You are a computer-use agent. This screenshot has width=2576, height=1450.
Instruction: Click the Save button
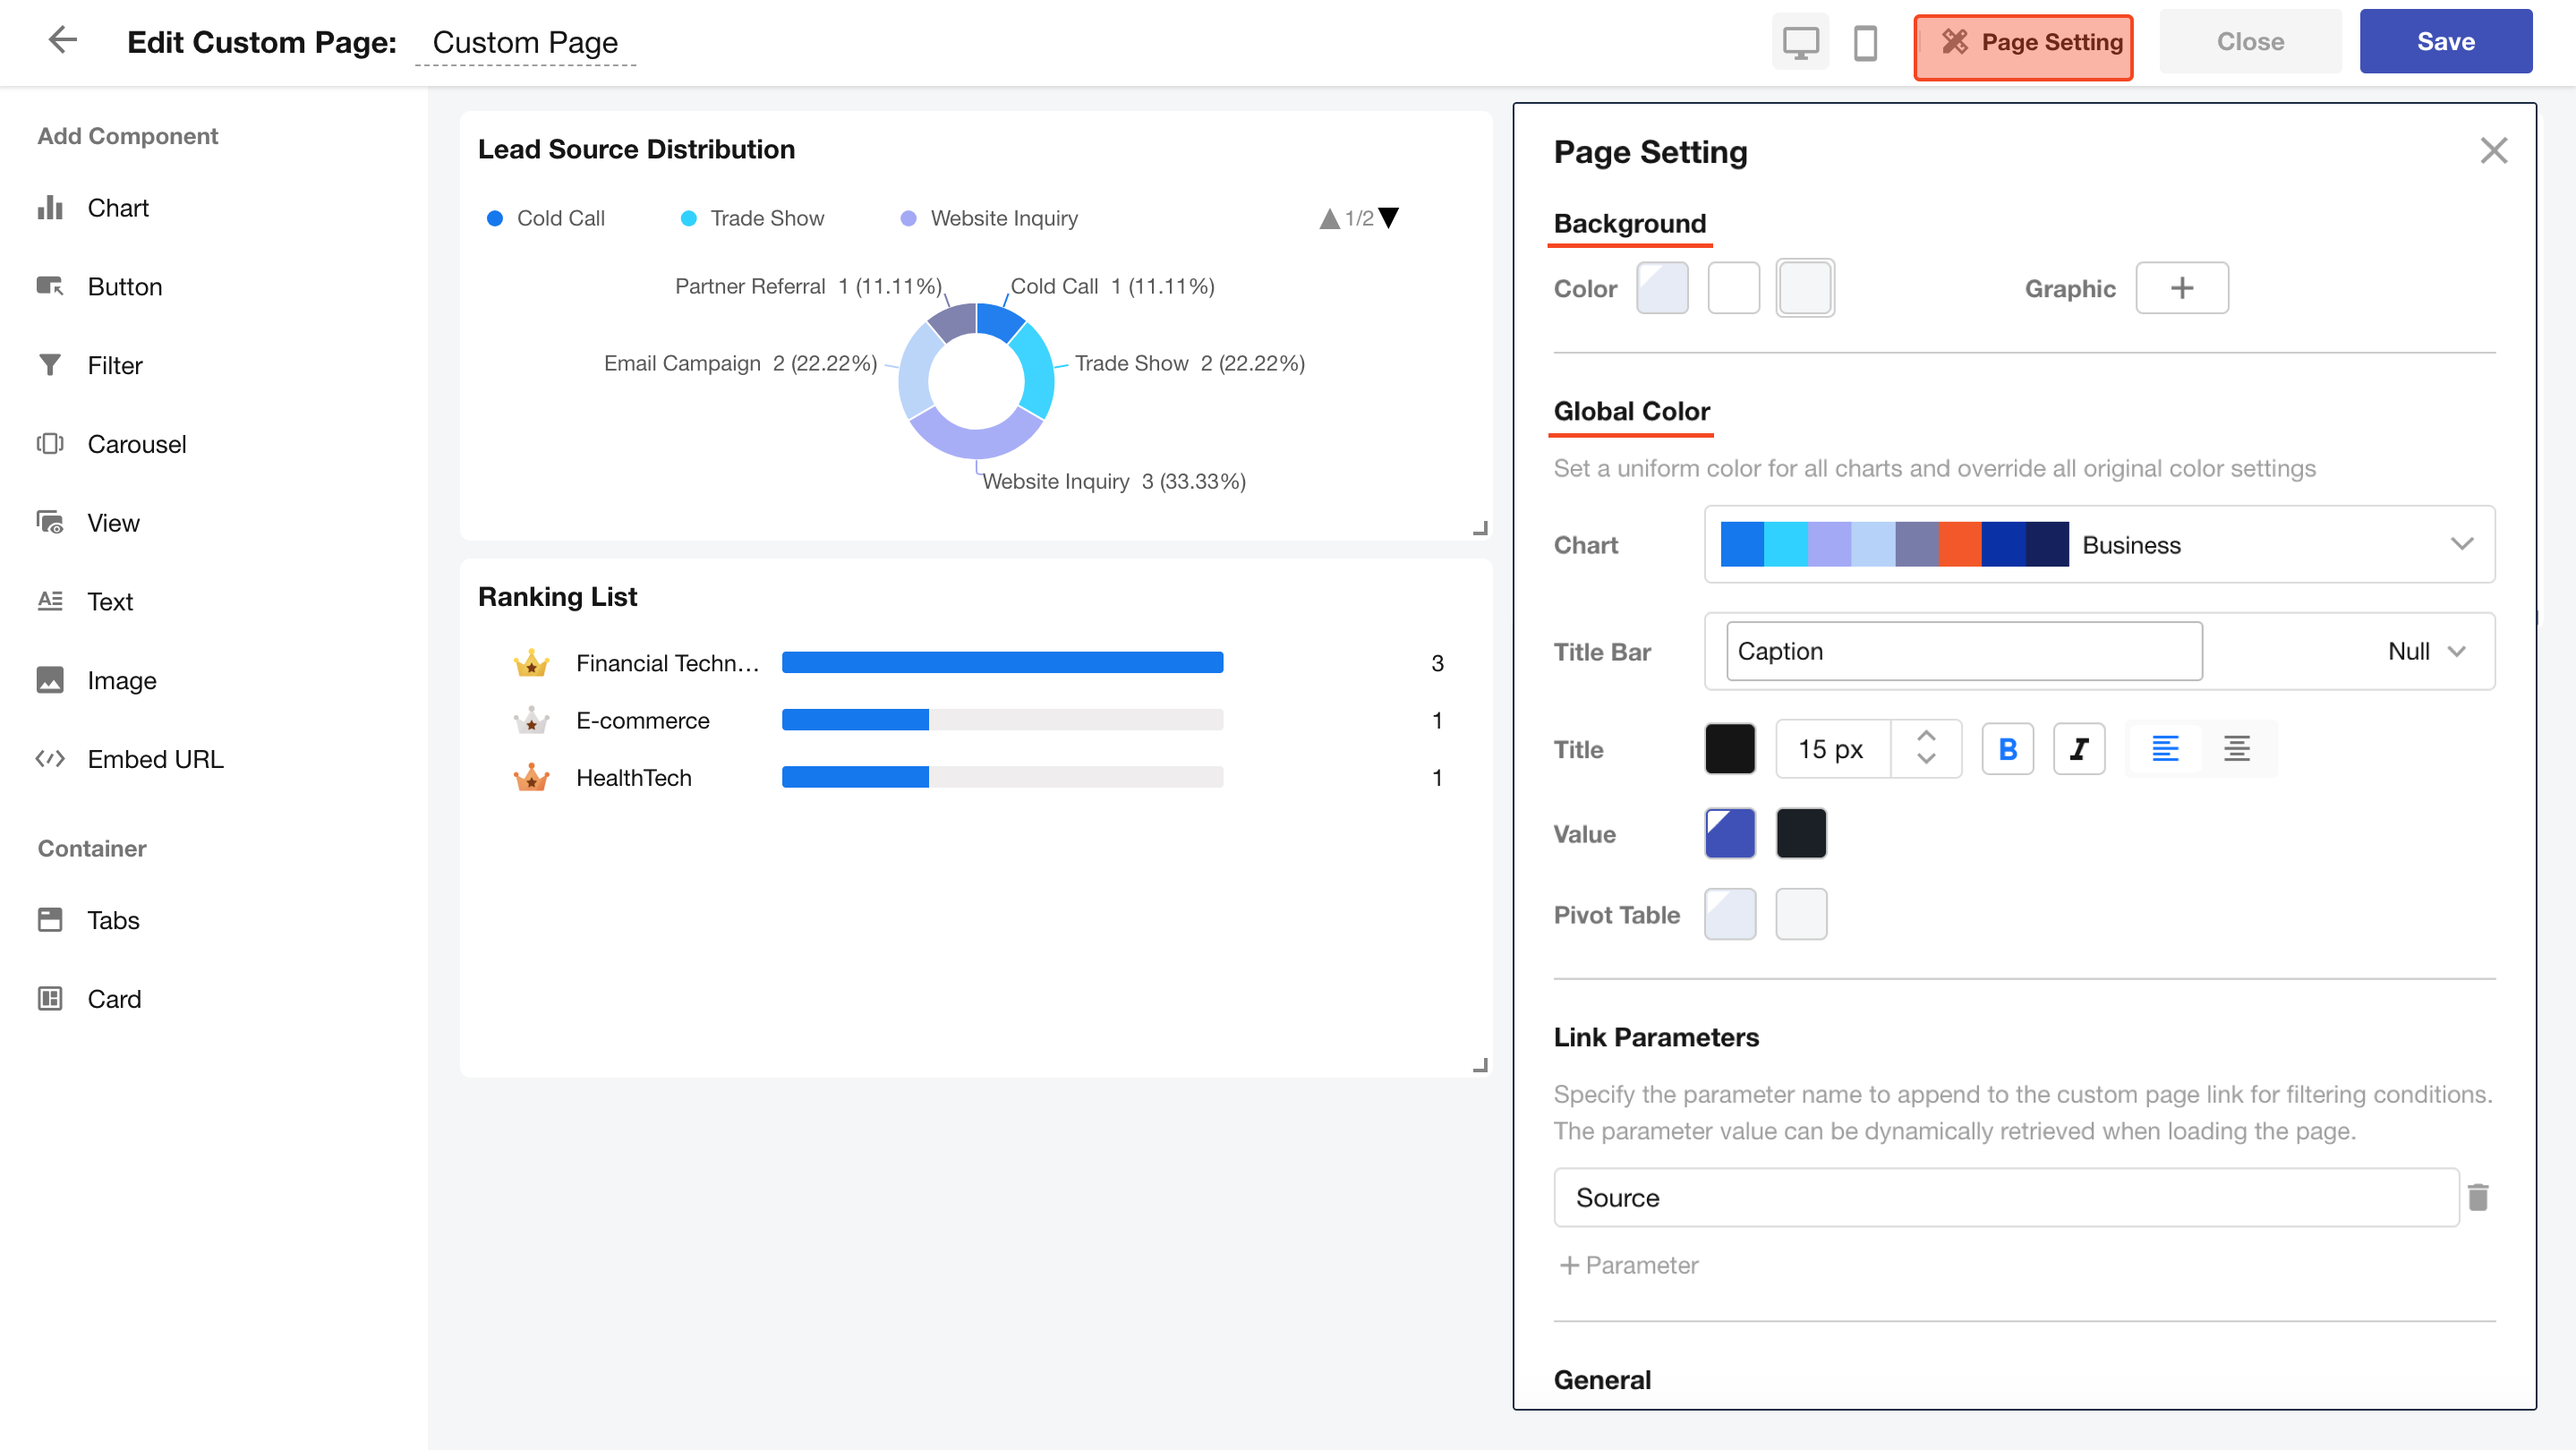(x=2445, y=42)
